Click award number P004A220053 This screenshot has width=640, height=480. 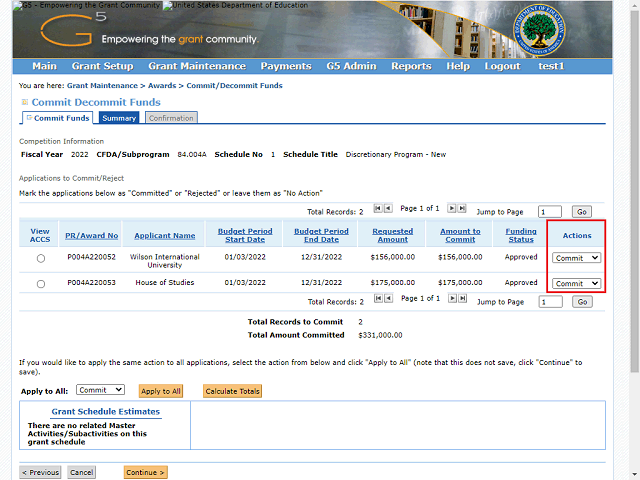91,282
